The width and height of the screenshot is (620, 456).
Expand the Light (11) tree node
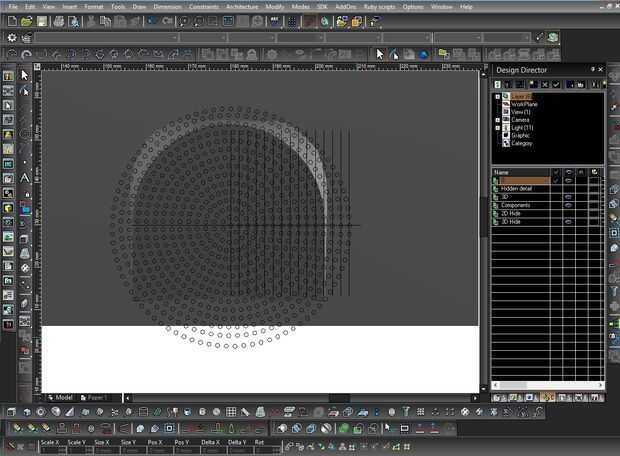pos(497,127)
